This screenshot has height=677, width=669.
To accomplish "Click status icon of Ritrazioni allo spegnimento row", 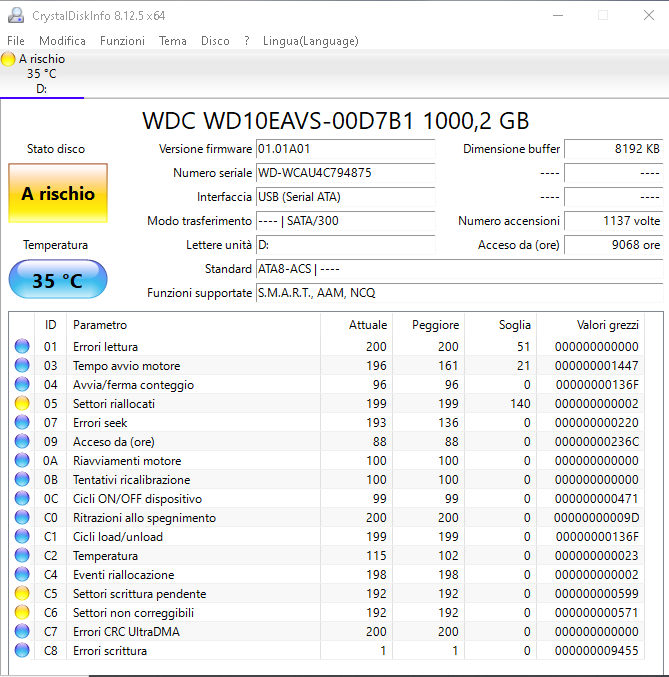I will click(x=22, y=517).
